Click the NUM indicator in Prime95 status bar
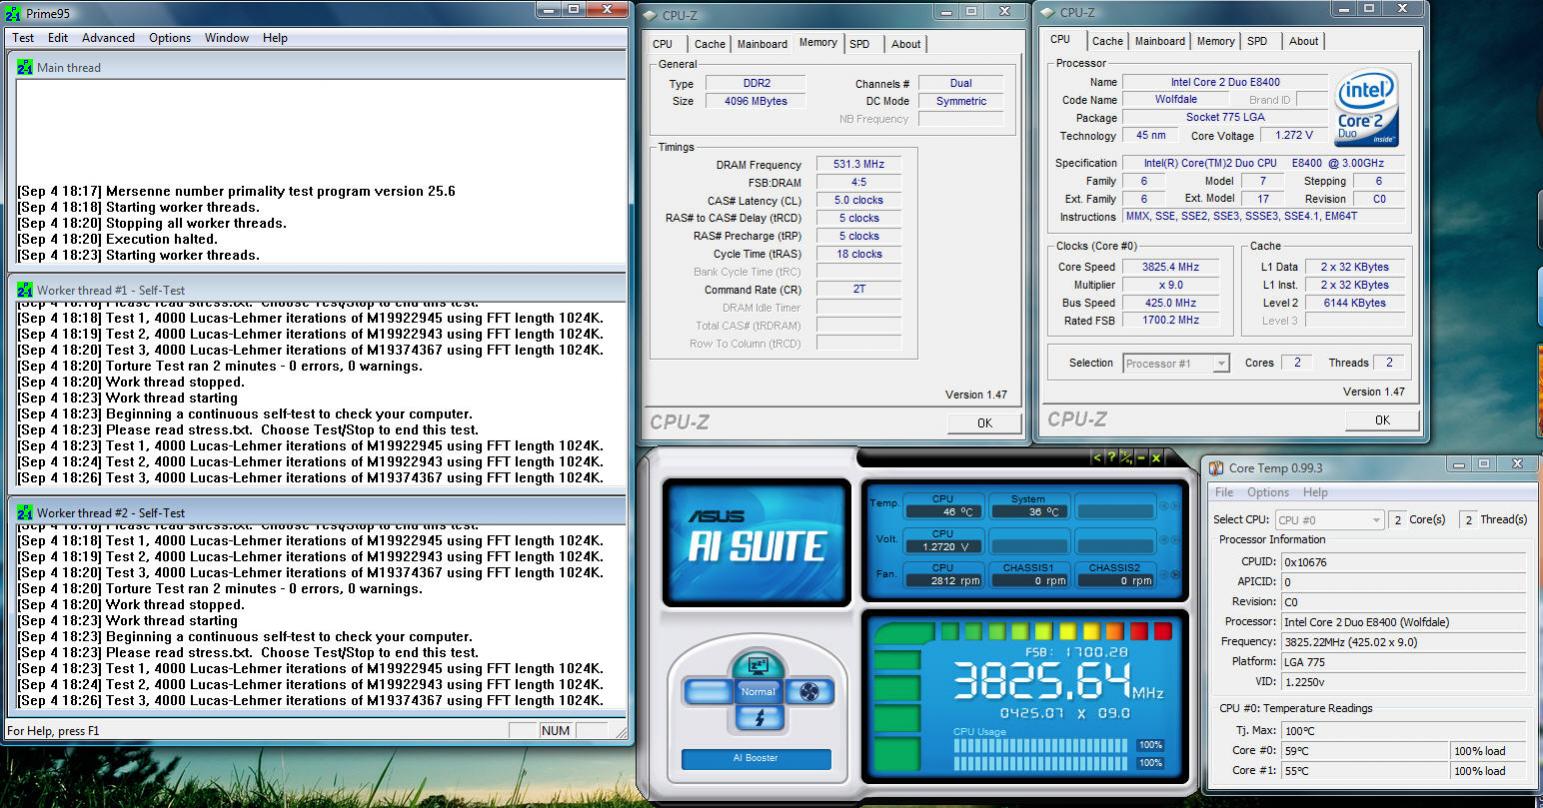Screen dimensions: 1543x808 (555, 730)
